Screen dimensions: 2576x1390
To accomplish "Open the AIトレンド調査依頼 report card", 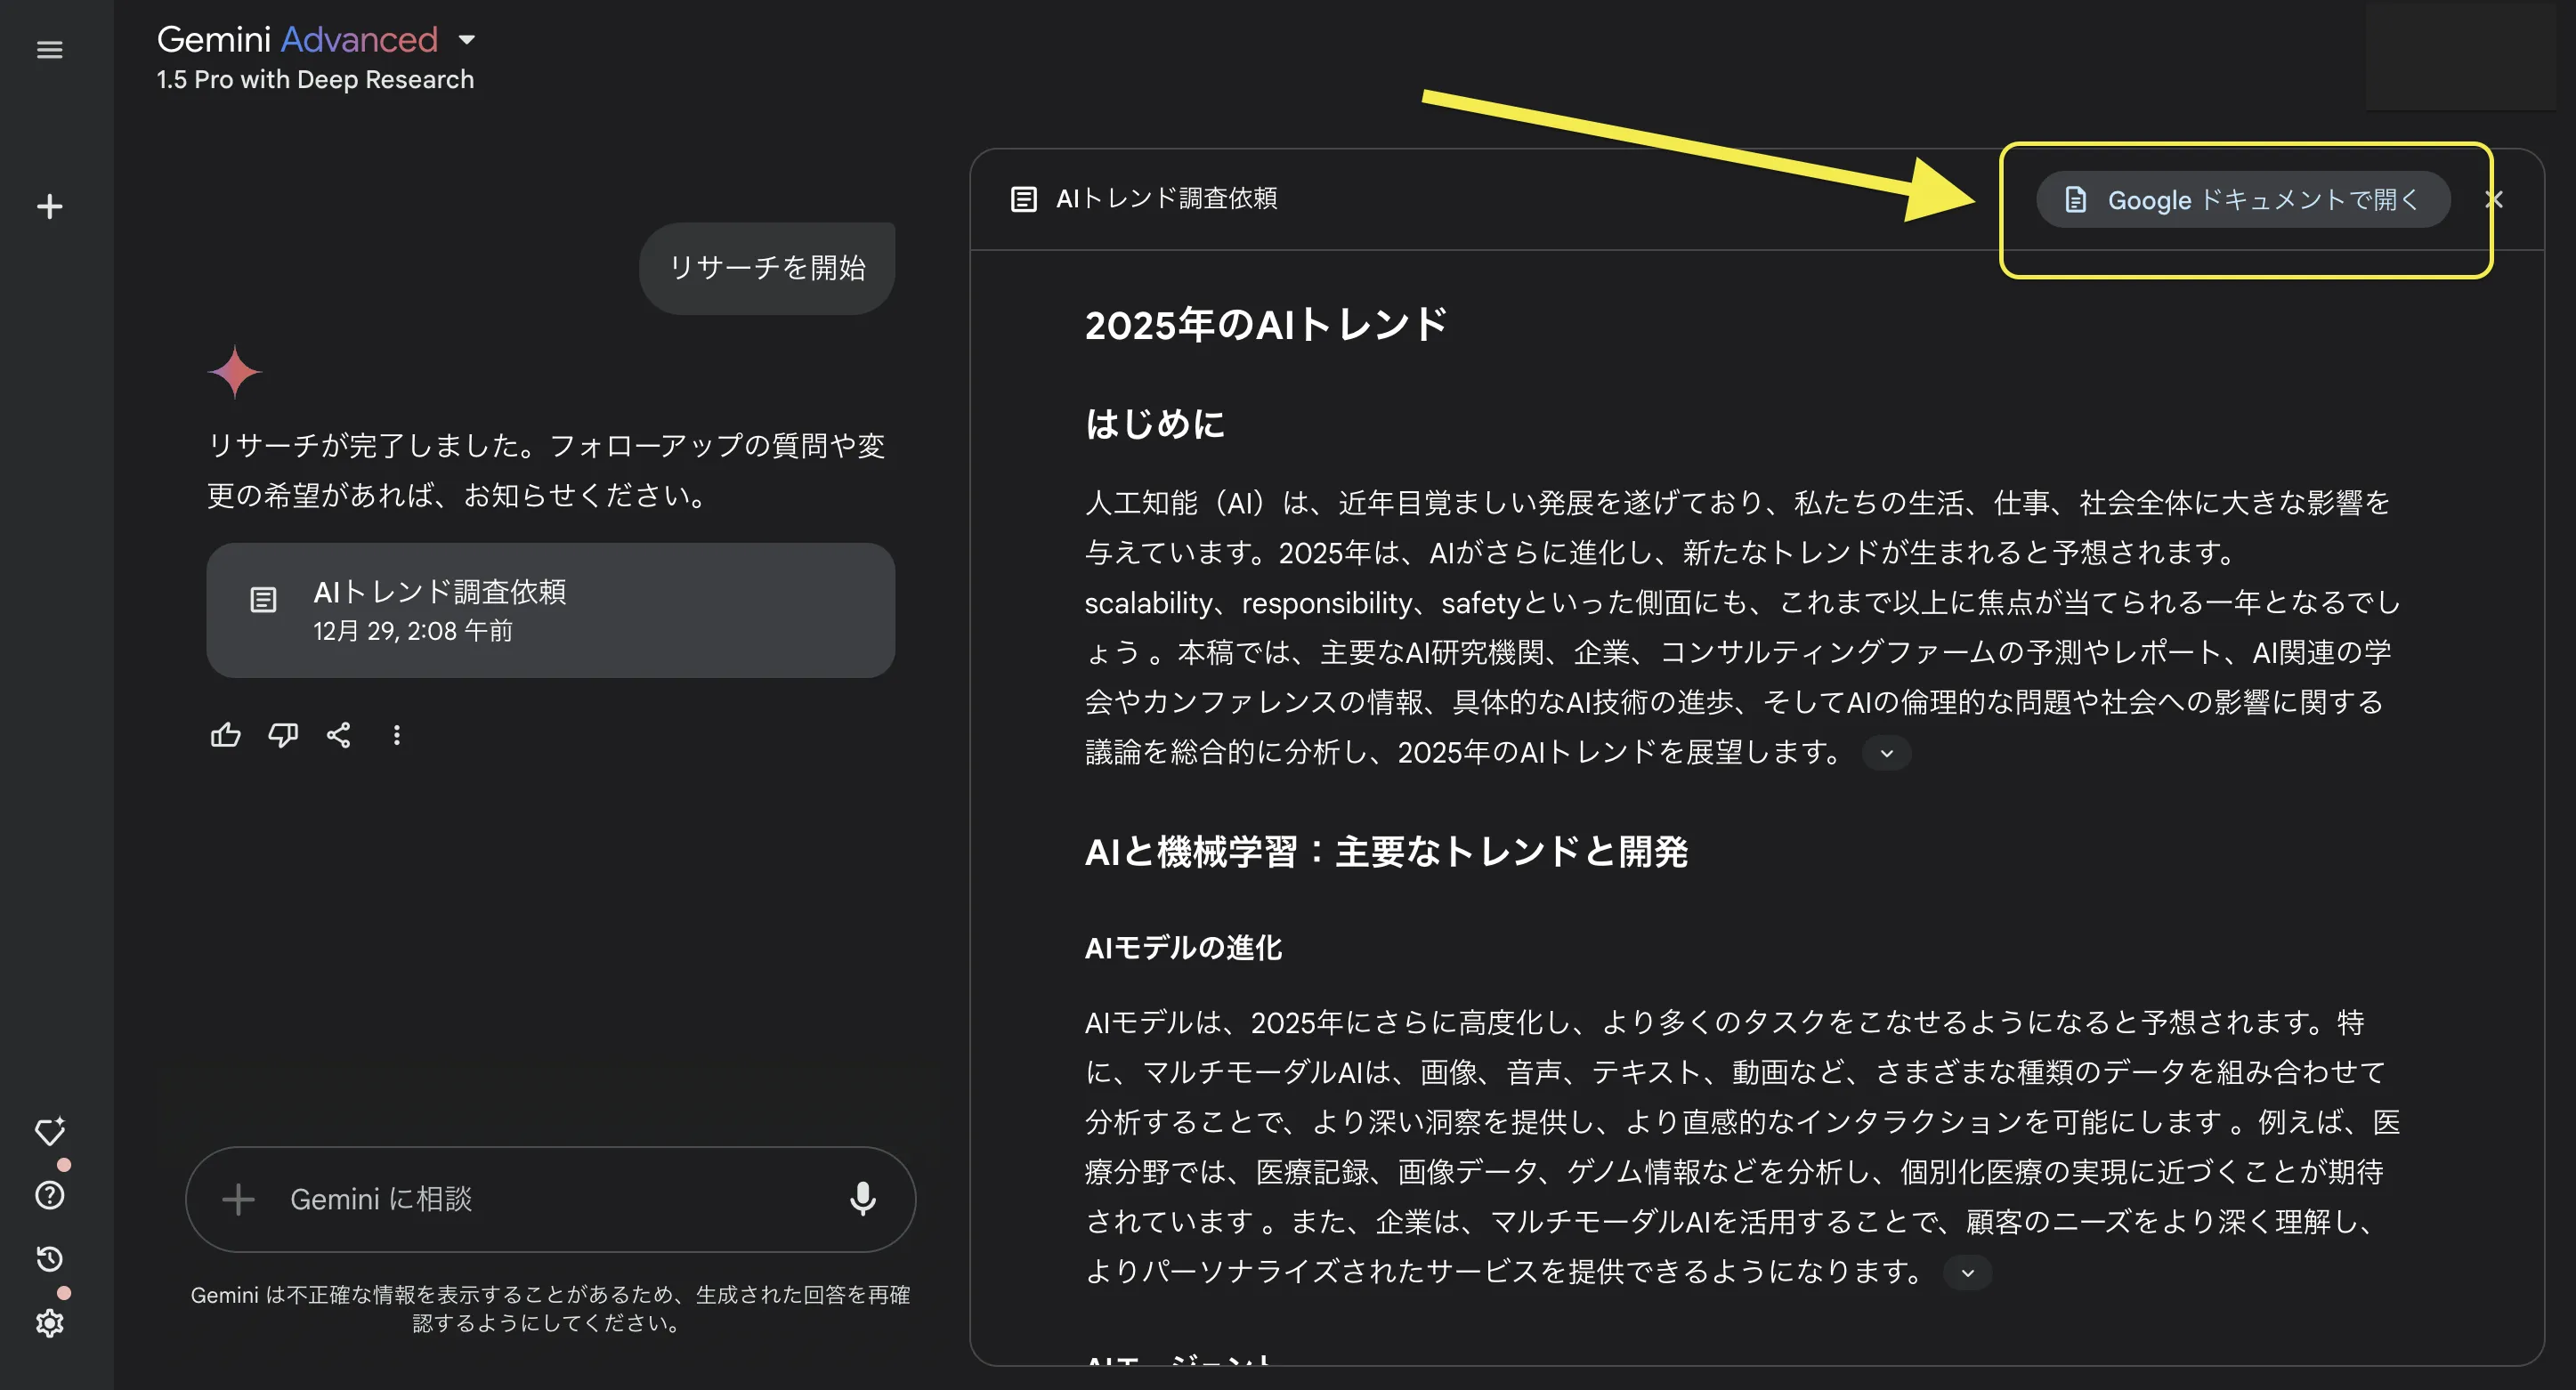I will click(550, 610).
